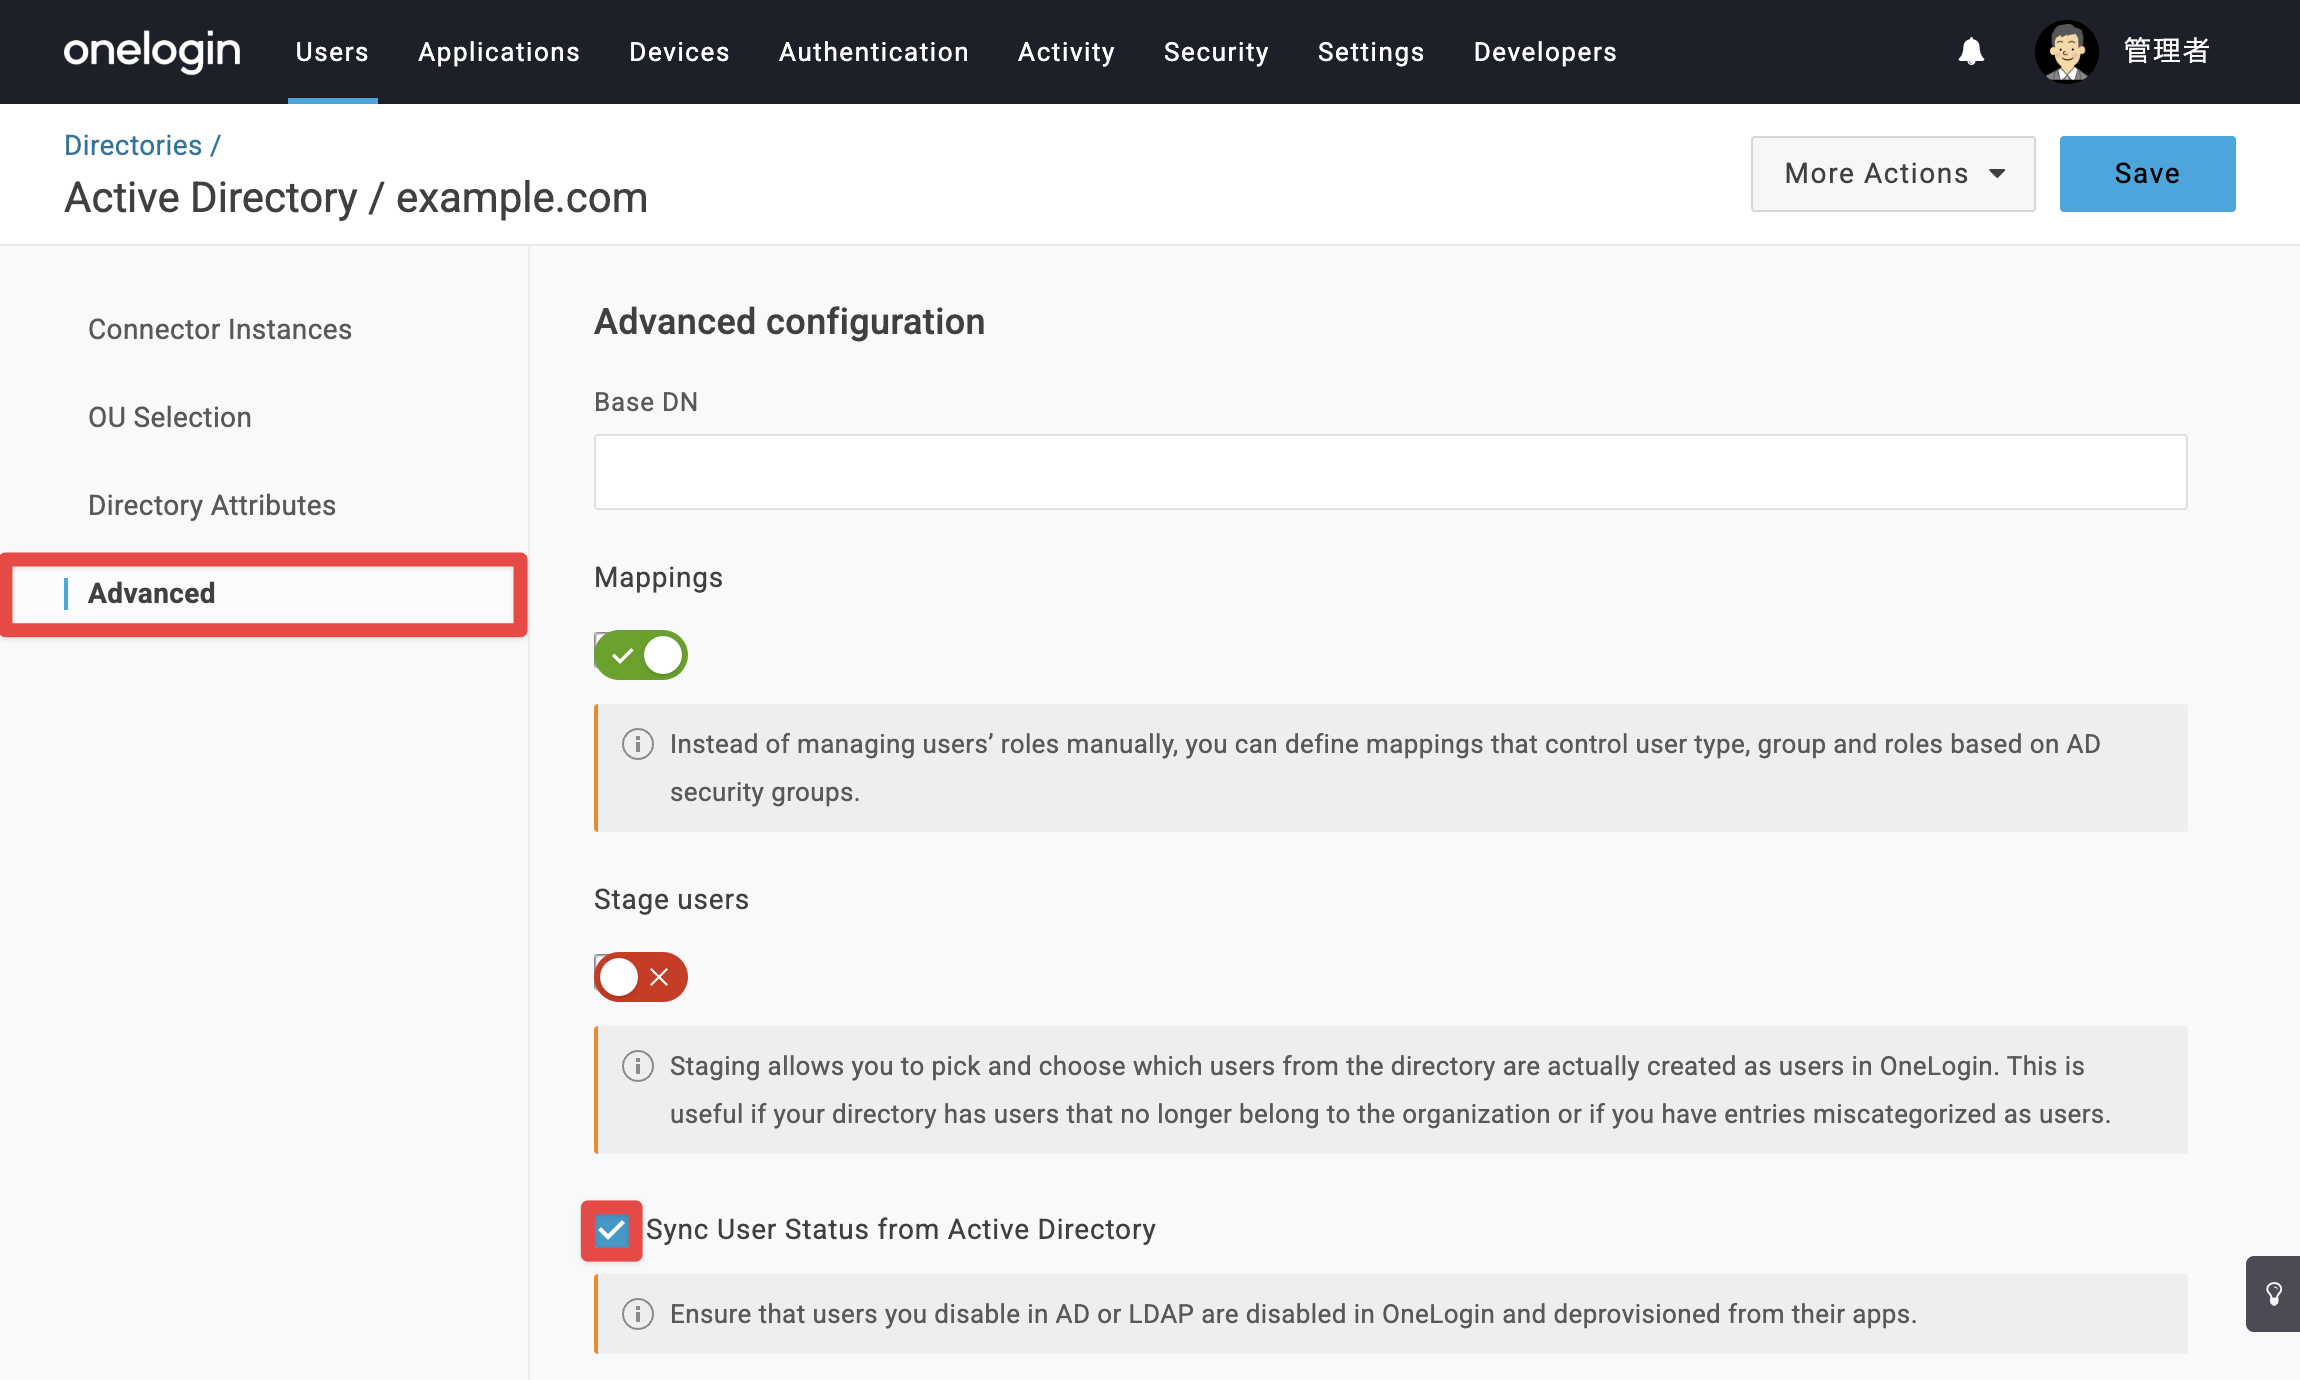Select the Advanced sidebar tab
The height and width of the screenshot is (1380, 2300).
point(264,594)
